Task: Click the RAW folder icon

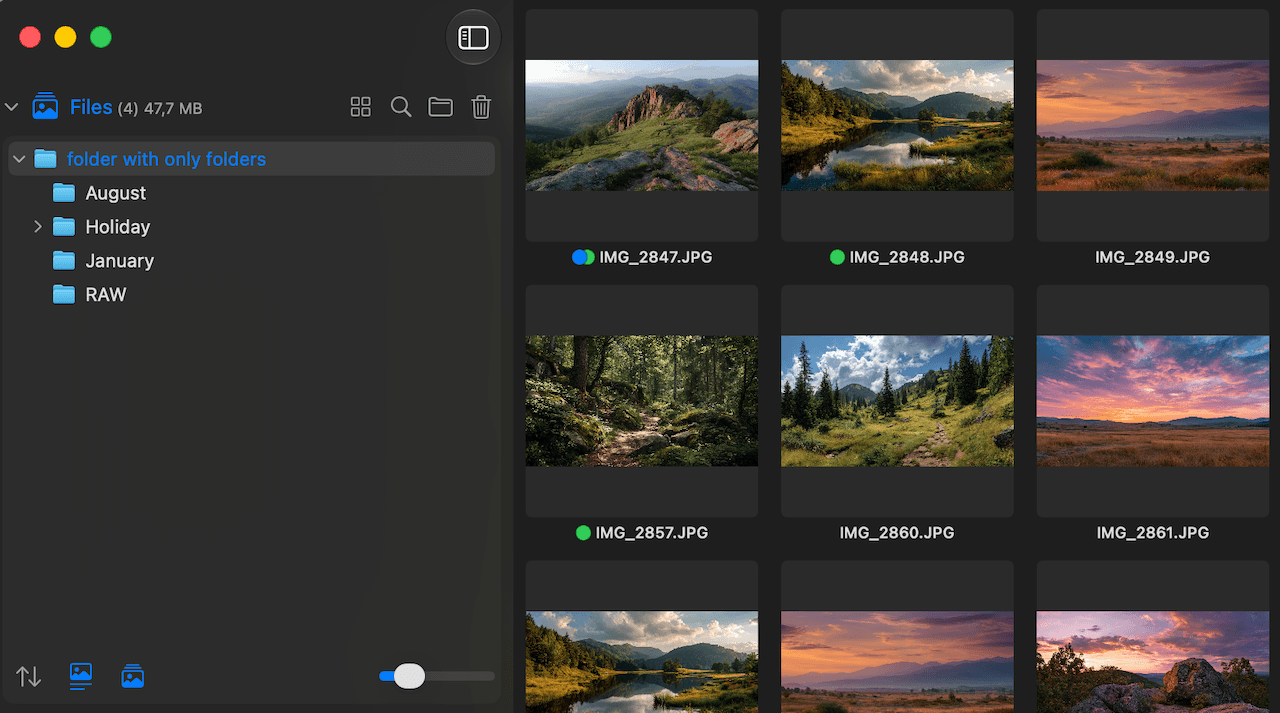Action: click(x=64, y=295)
